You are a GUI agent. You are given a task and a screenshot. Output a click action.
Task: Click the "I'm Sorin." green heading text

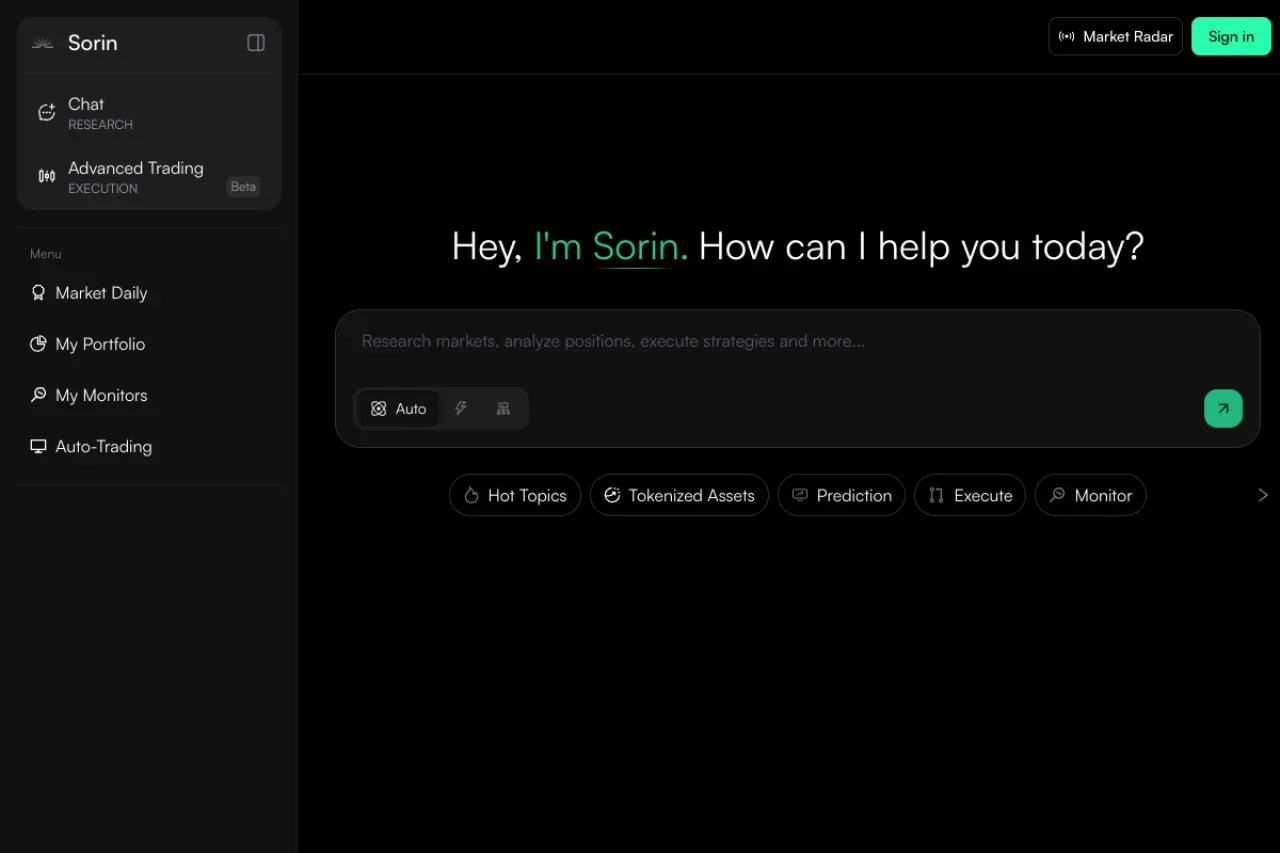tap(611, 246)
